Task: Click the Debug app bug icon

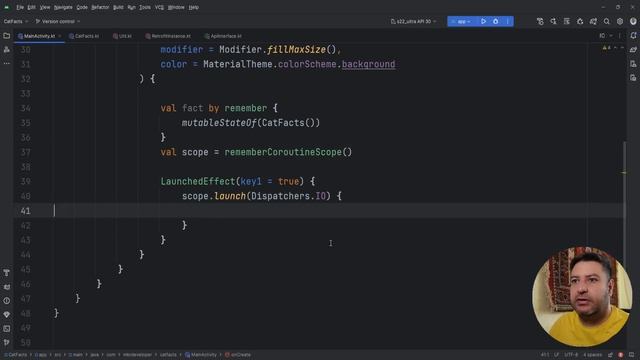Action: coord(496,21)
